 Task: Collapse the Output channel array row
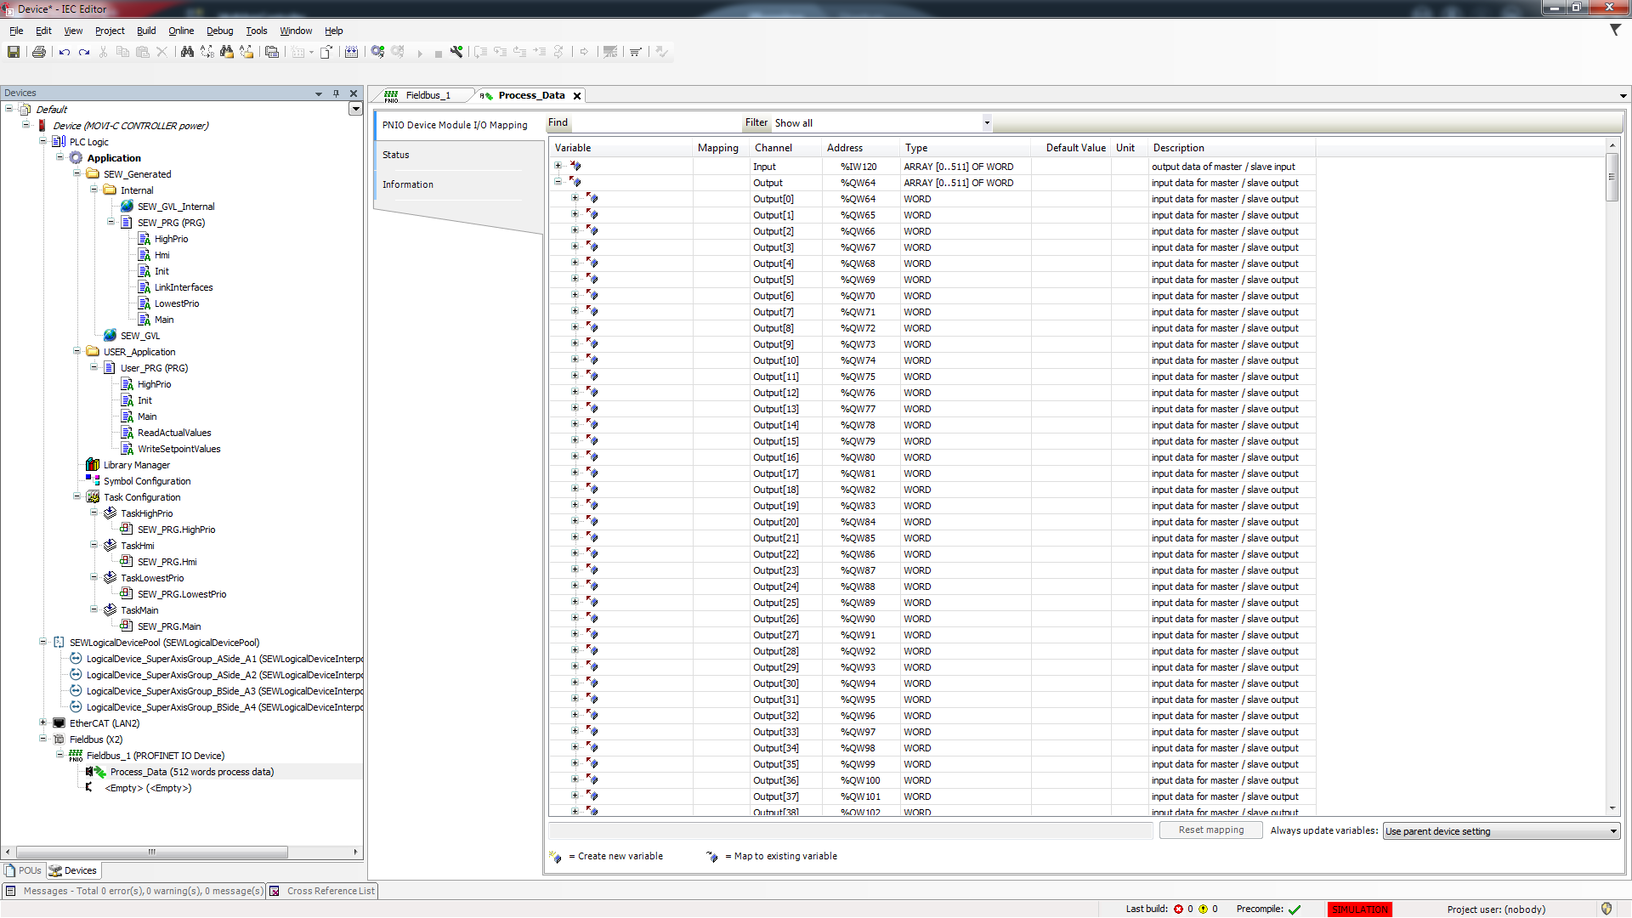pos(558,182)
